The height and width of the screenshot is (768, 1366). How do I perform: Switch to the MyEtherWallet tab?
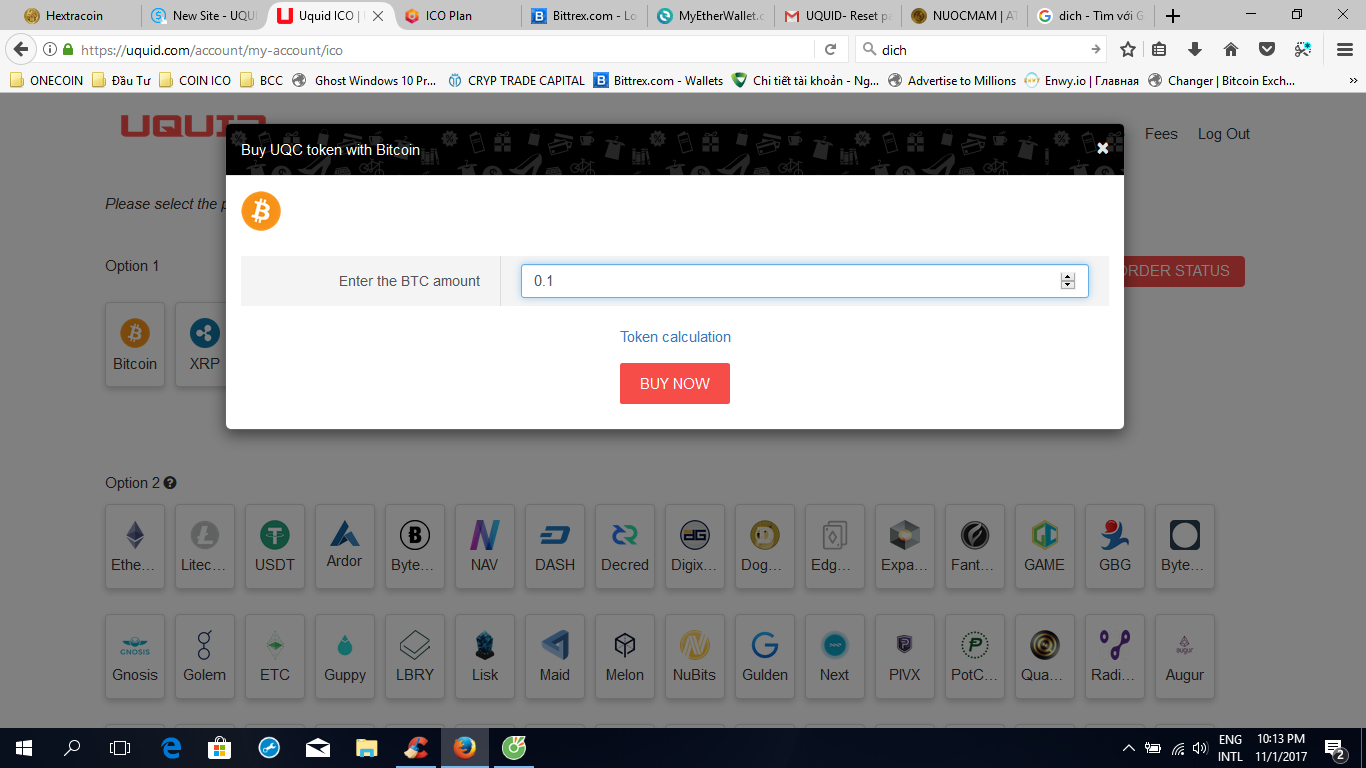coord(709,16)
